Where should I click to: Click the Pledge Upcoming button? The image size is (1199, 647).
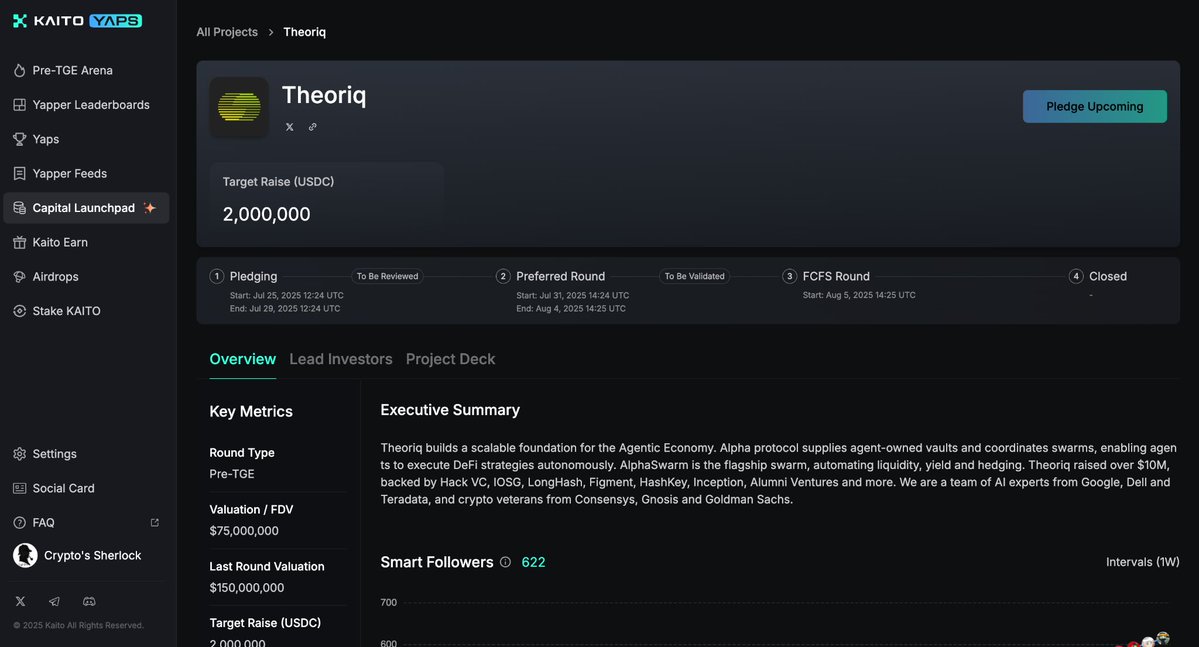click(x=1094, y=106)
